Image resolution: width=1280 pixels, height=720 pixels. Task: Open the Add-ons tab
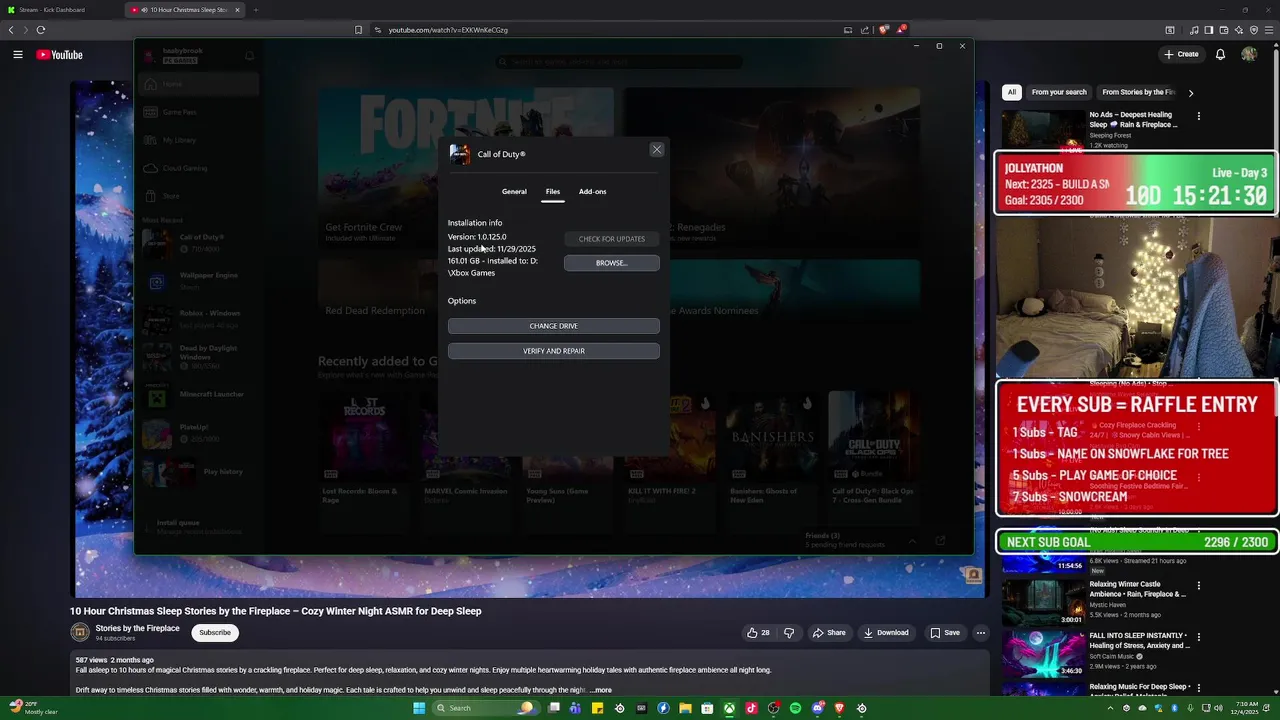coord(592,191)
